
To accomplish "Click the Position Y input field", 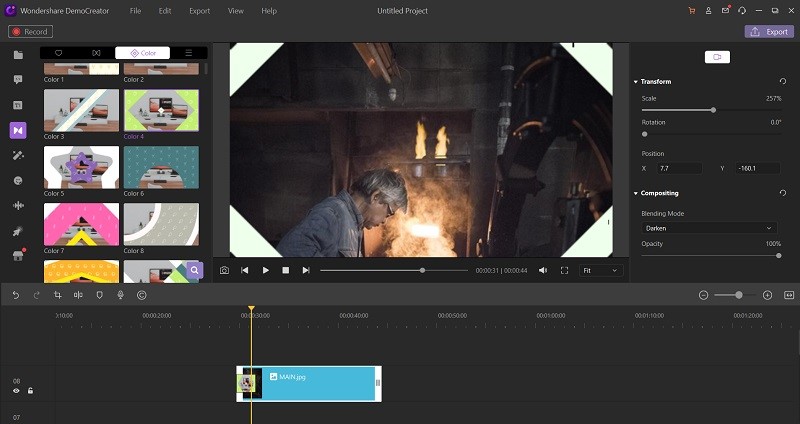I will (758, 168).
